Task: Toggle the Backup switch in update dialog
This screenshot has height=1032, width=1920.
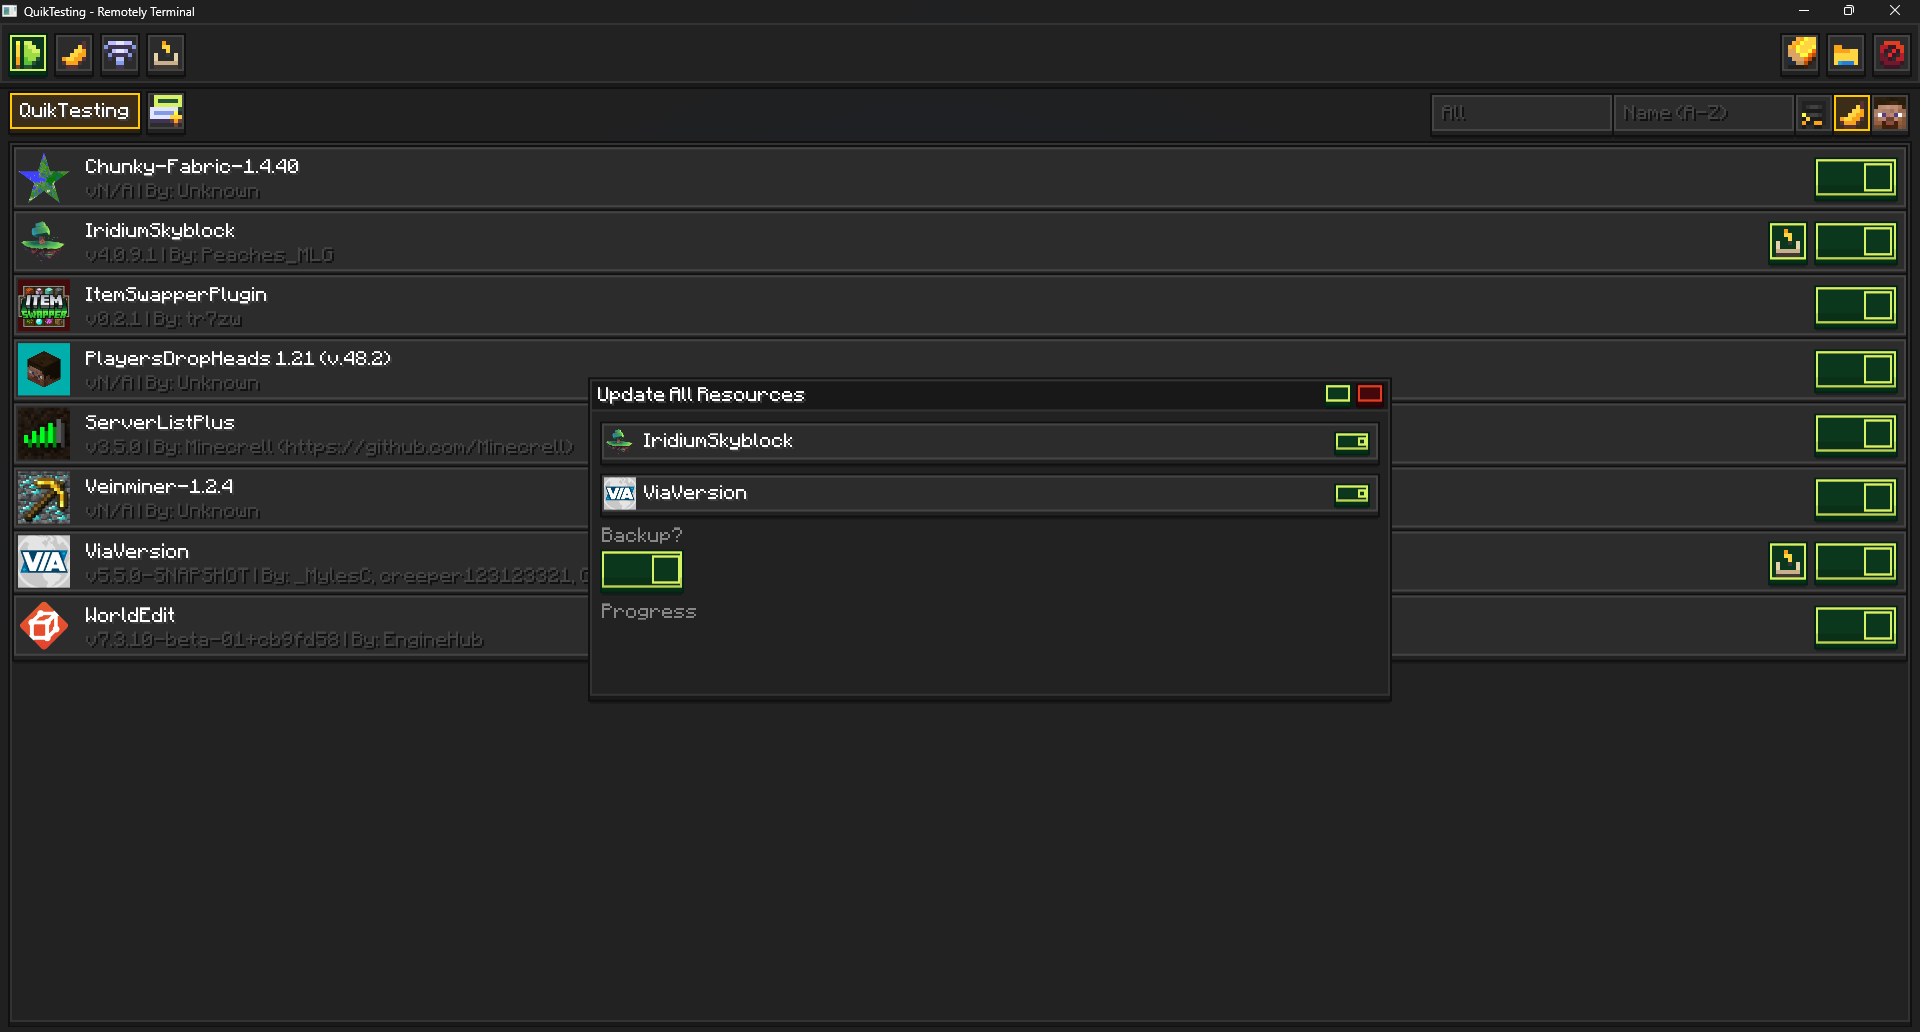Action: (642, 570)
